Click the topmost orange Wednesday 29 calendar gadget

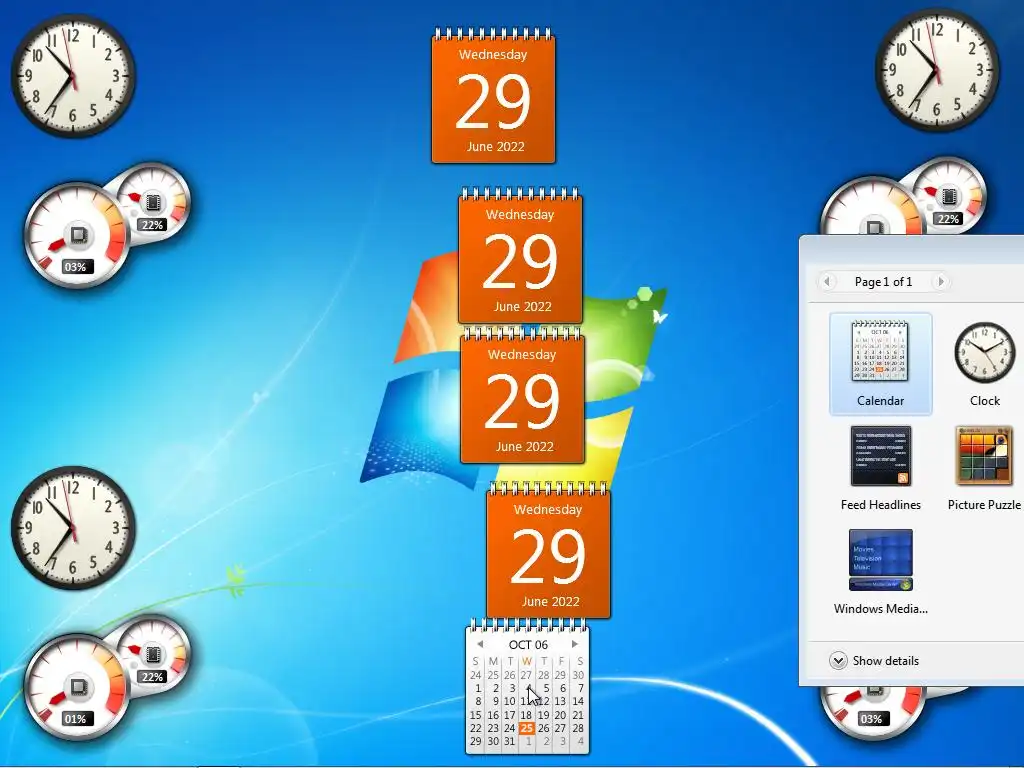point(493,95)
